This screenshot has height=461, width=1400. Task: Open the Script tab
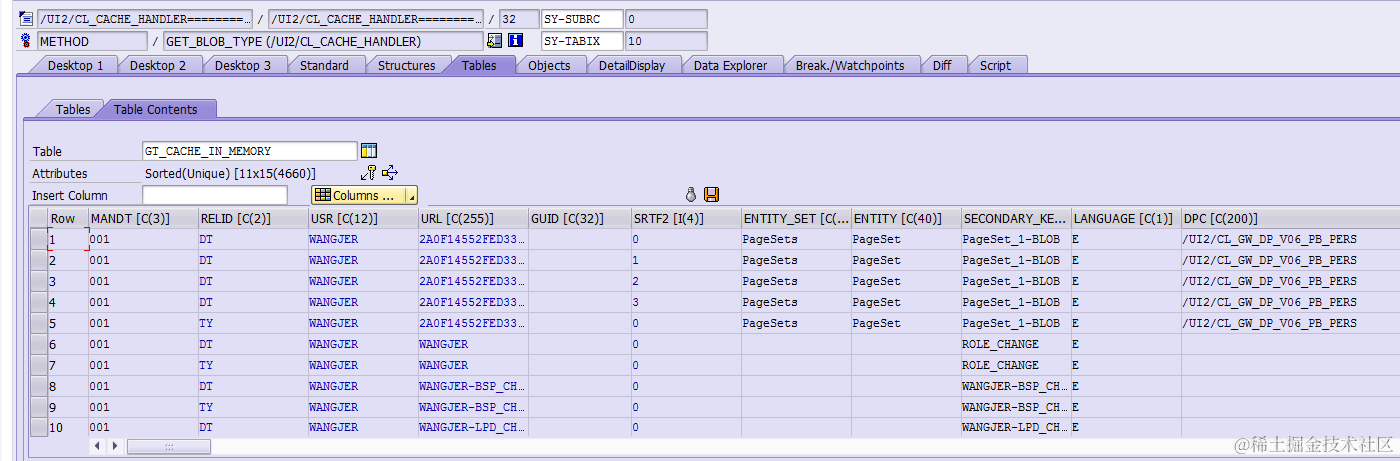tap(995, 65)
